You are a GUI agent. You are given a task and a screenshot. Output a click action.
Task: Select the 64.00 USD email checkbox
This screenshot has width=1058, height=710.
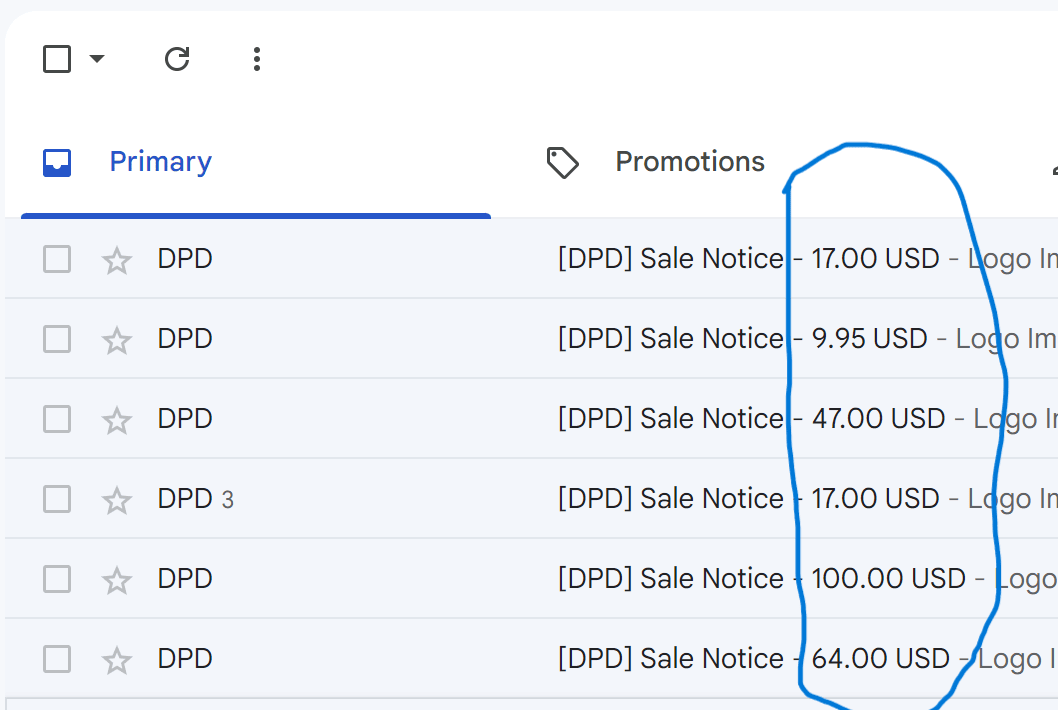coord(57,659)
